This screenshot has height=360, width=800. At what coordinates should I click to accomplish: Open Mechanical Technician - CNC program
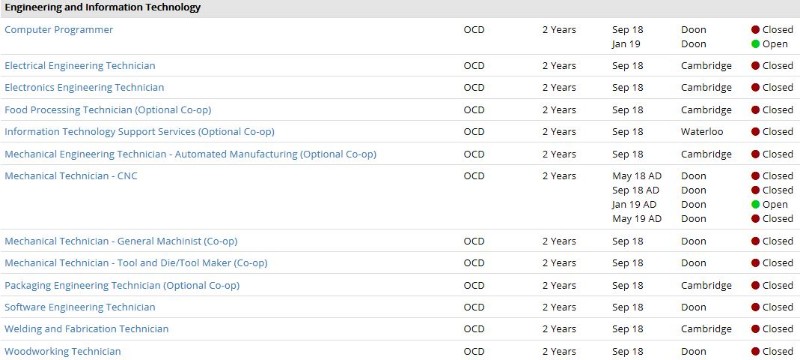[71, 176]
